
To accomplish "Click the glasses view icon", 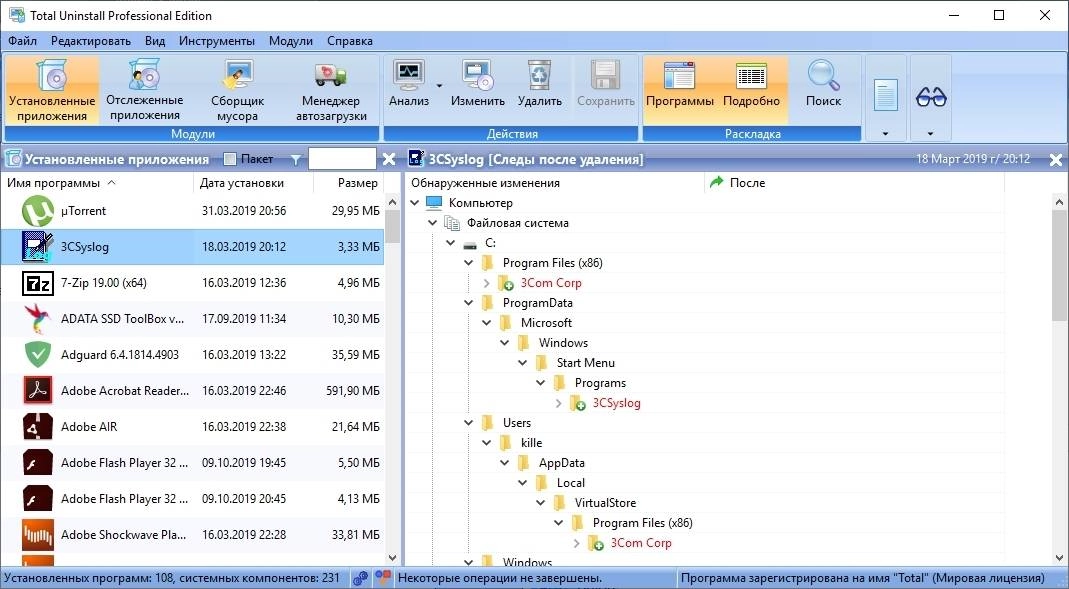I will pyautogui.click(x=931, y=97).
